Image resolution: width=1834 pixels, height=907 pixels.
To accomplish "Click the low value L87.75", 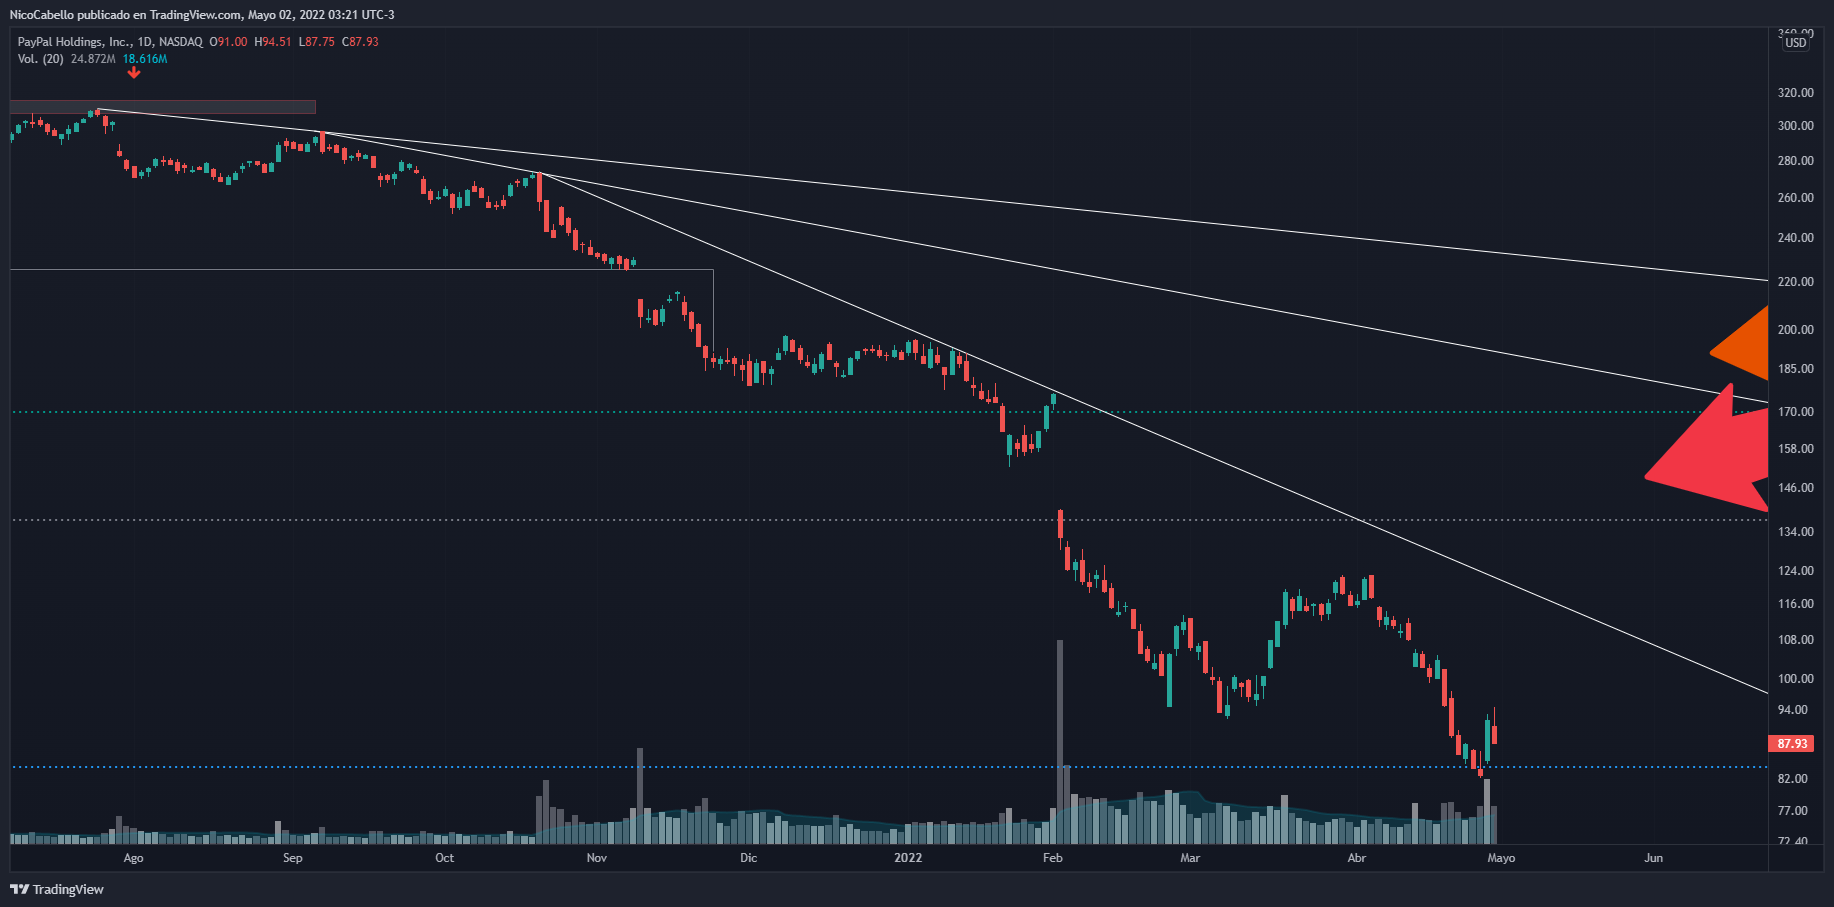I will tap(316, 42).
